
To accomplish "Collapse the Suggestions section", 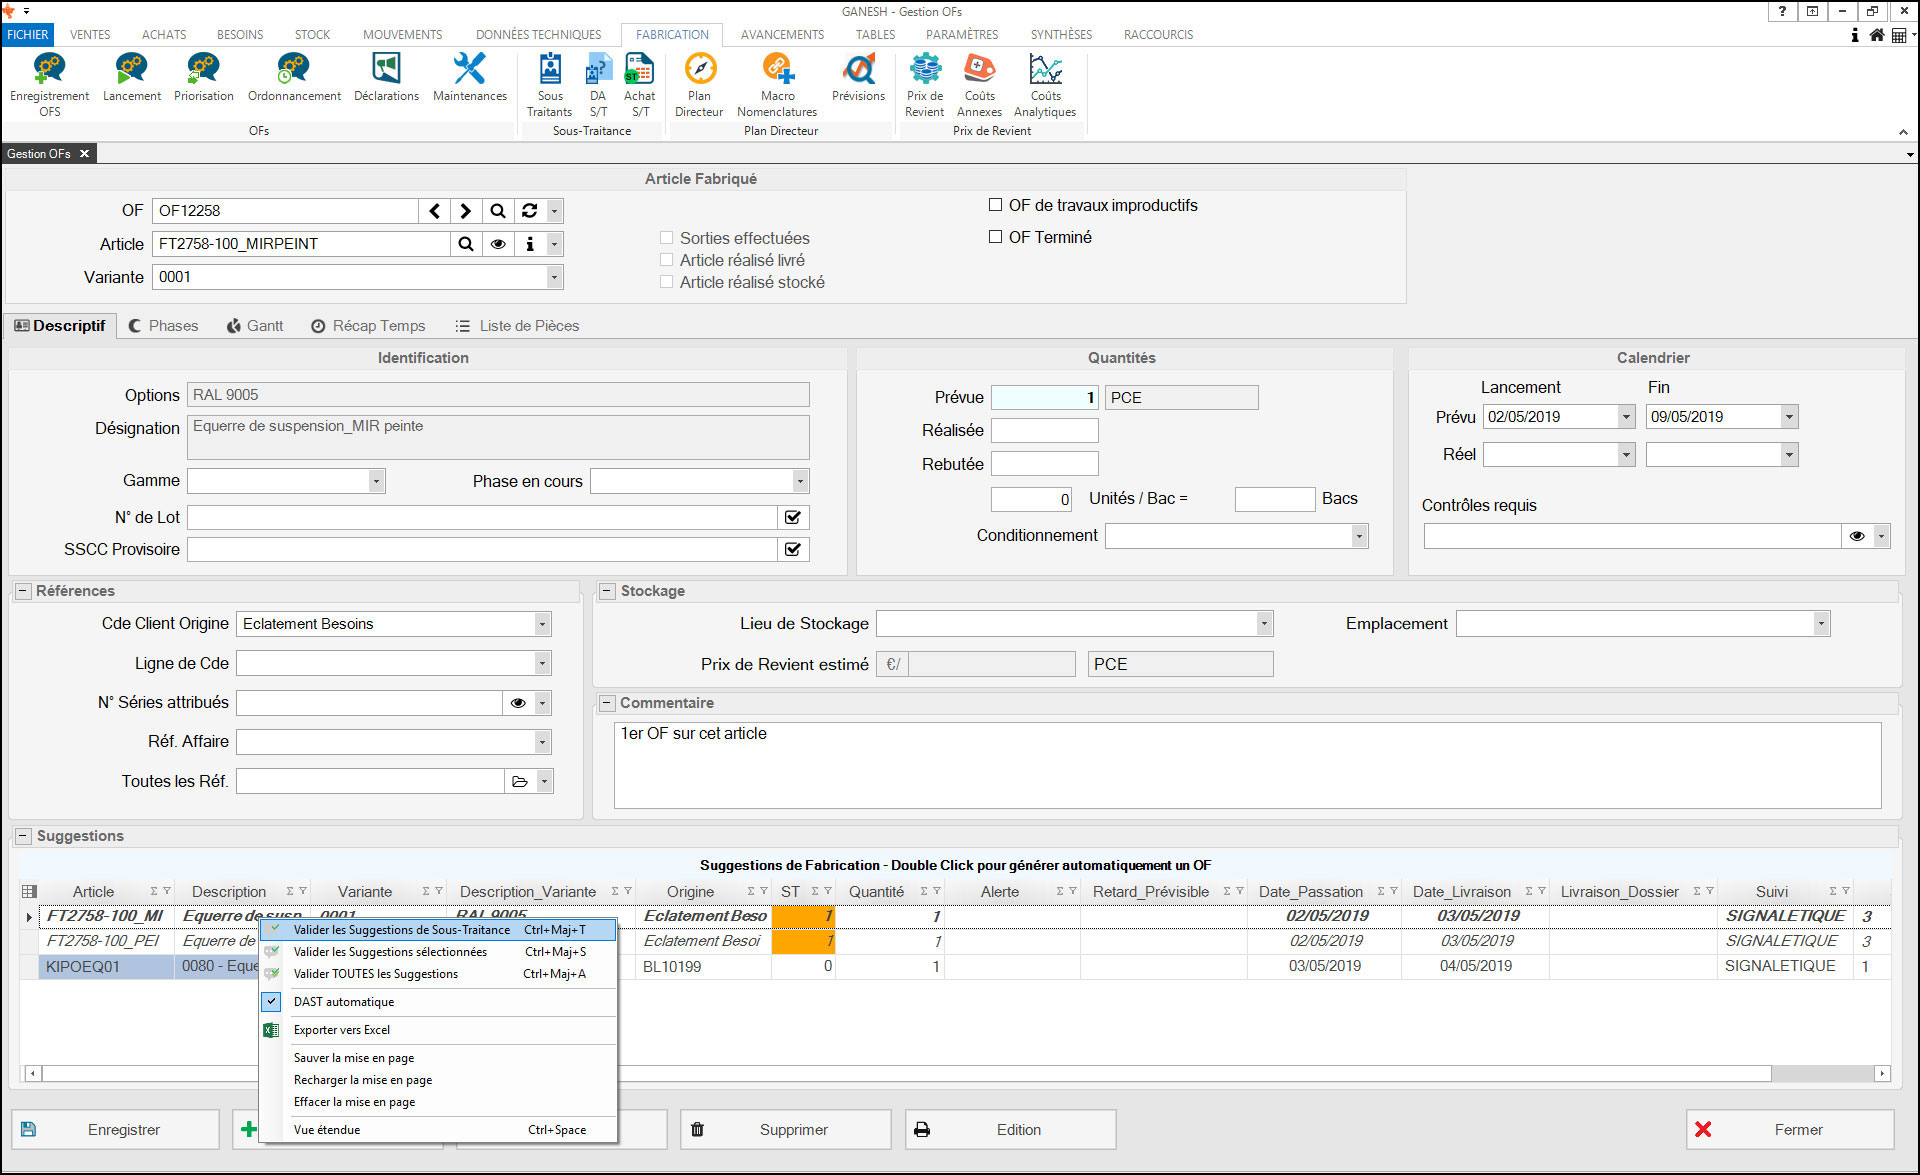I will [x=23, y=836].
